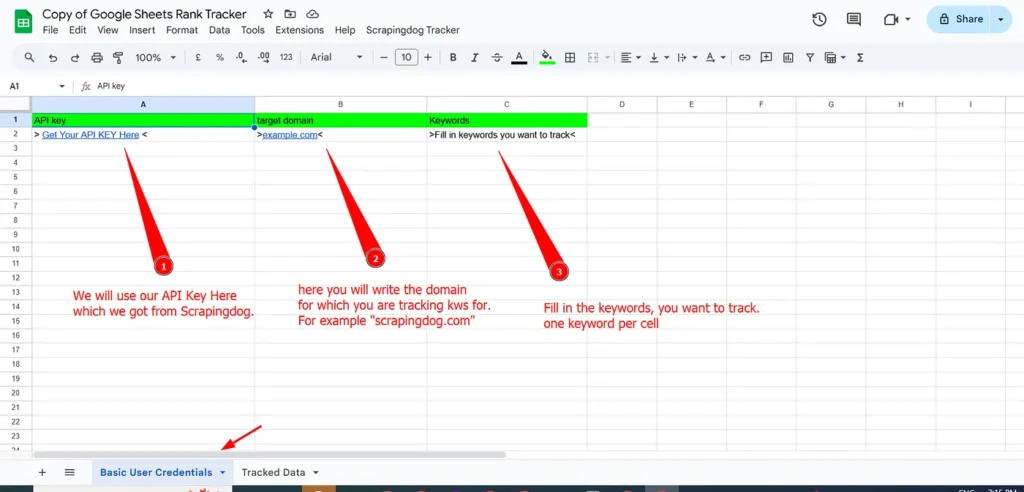
Task: Open the Arial font dropdown
Action: tap(336, 57)
